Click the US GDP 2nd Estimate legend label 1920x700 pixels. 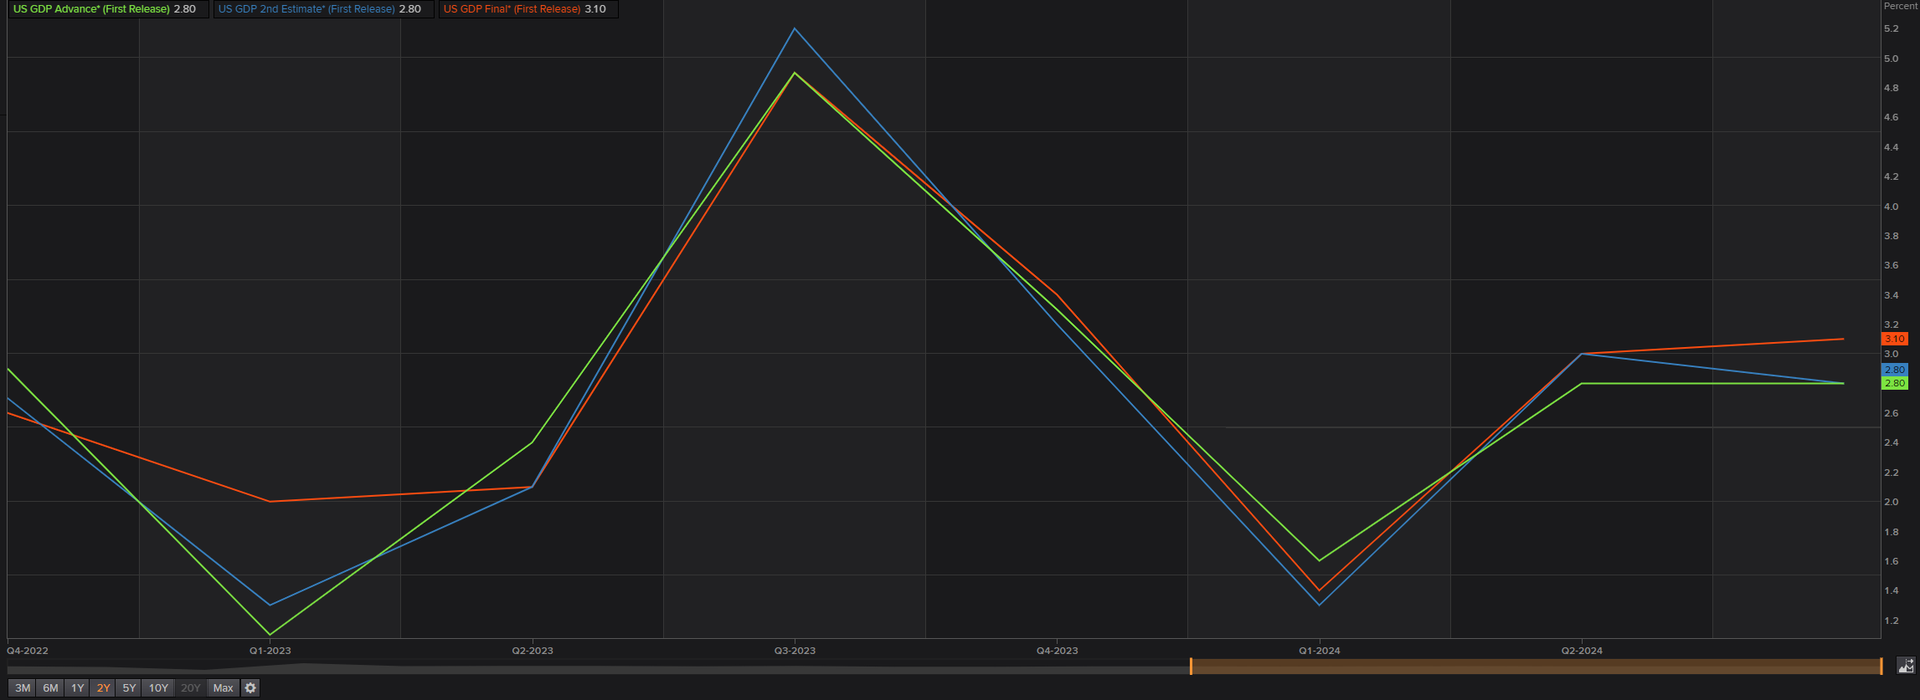click(306, 9)
